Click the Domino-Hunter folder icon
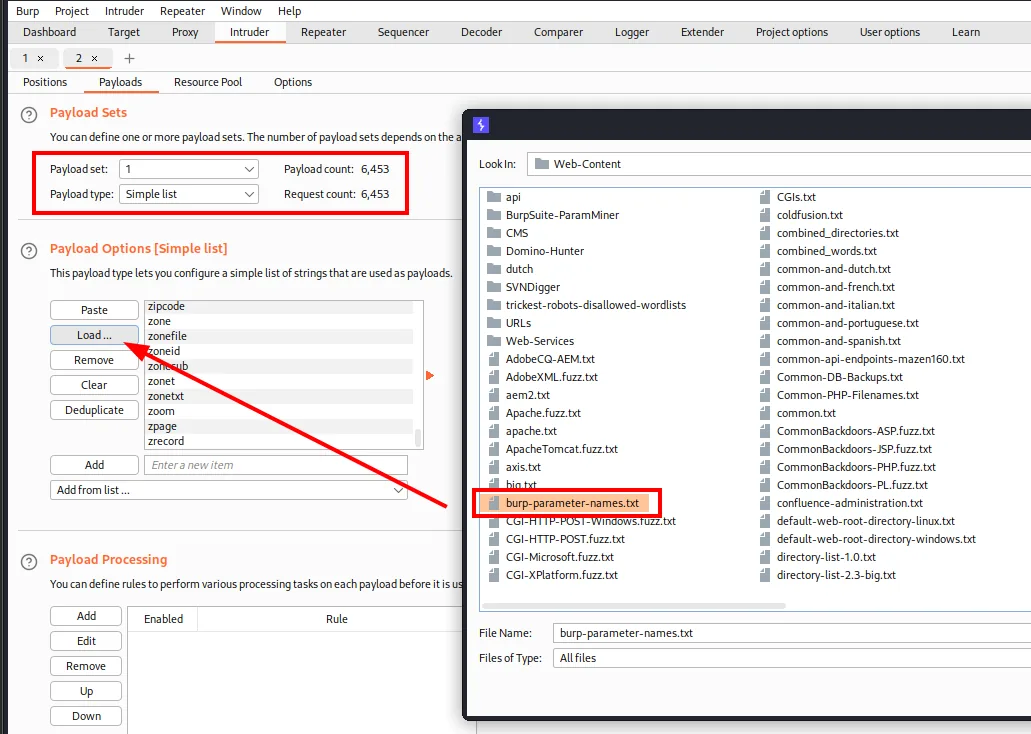This screenshot has height=734, width=1031. point(494,251)
